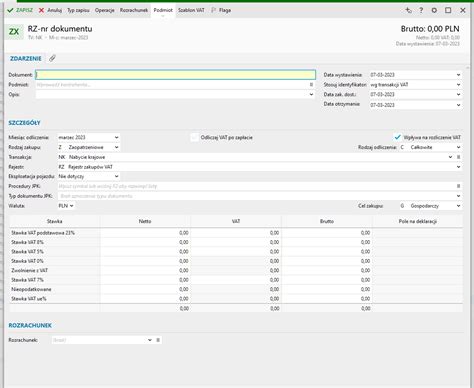
Task: Click the Netto column header
Action: pyautogui.click(x=145, y=221)
